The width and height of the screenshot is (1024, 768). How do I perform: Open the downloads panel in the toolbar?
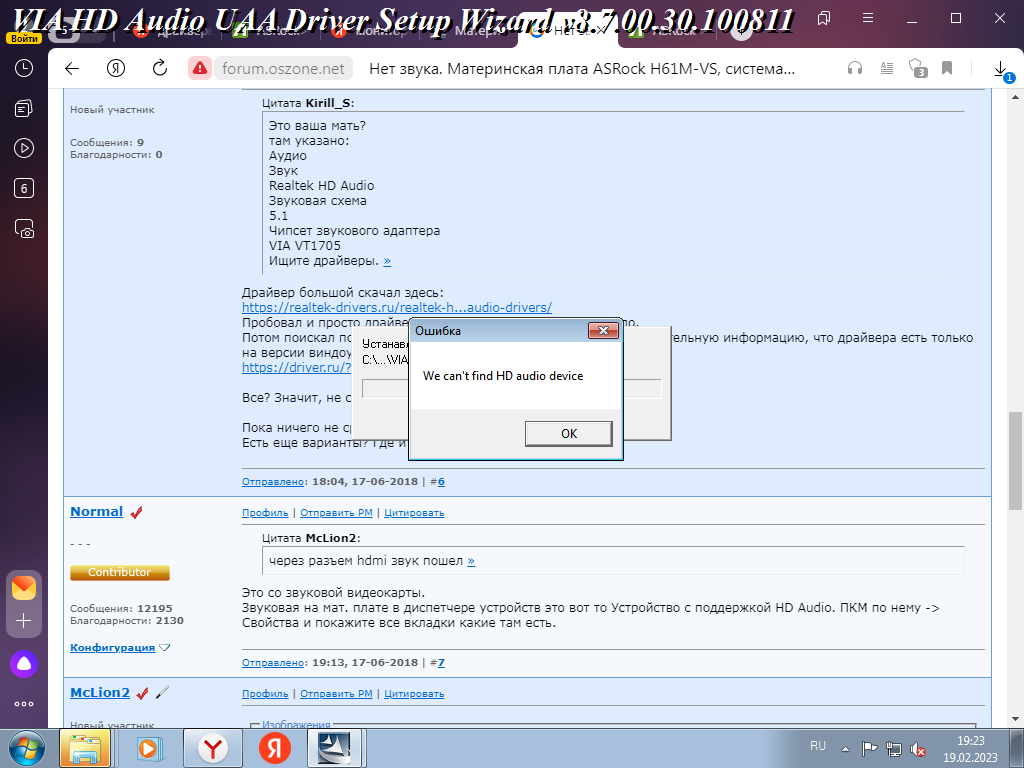1001,68
